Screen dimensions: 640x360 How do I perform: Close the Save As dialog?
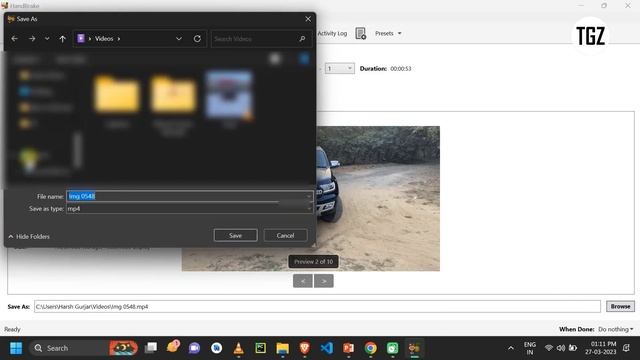point(308,19)
